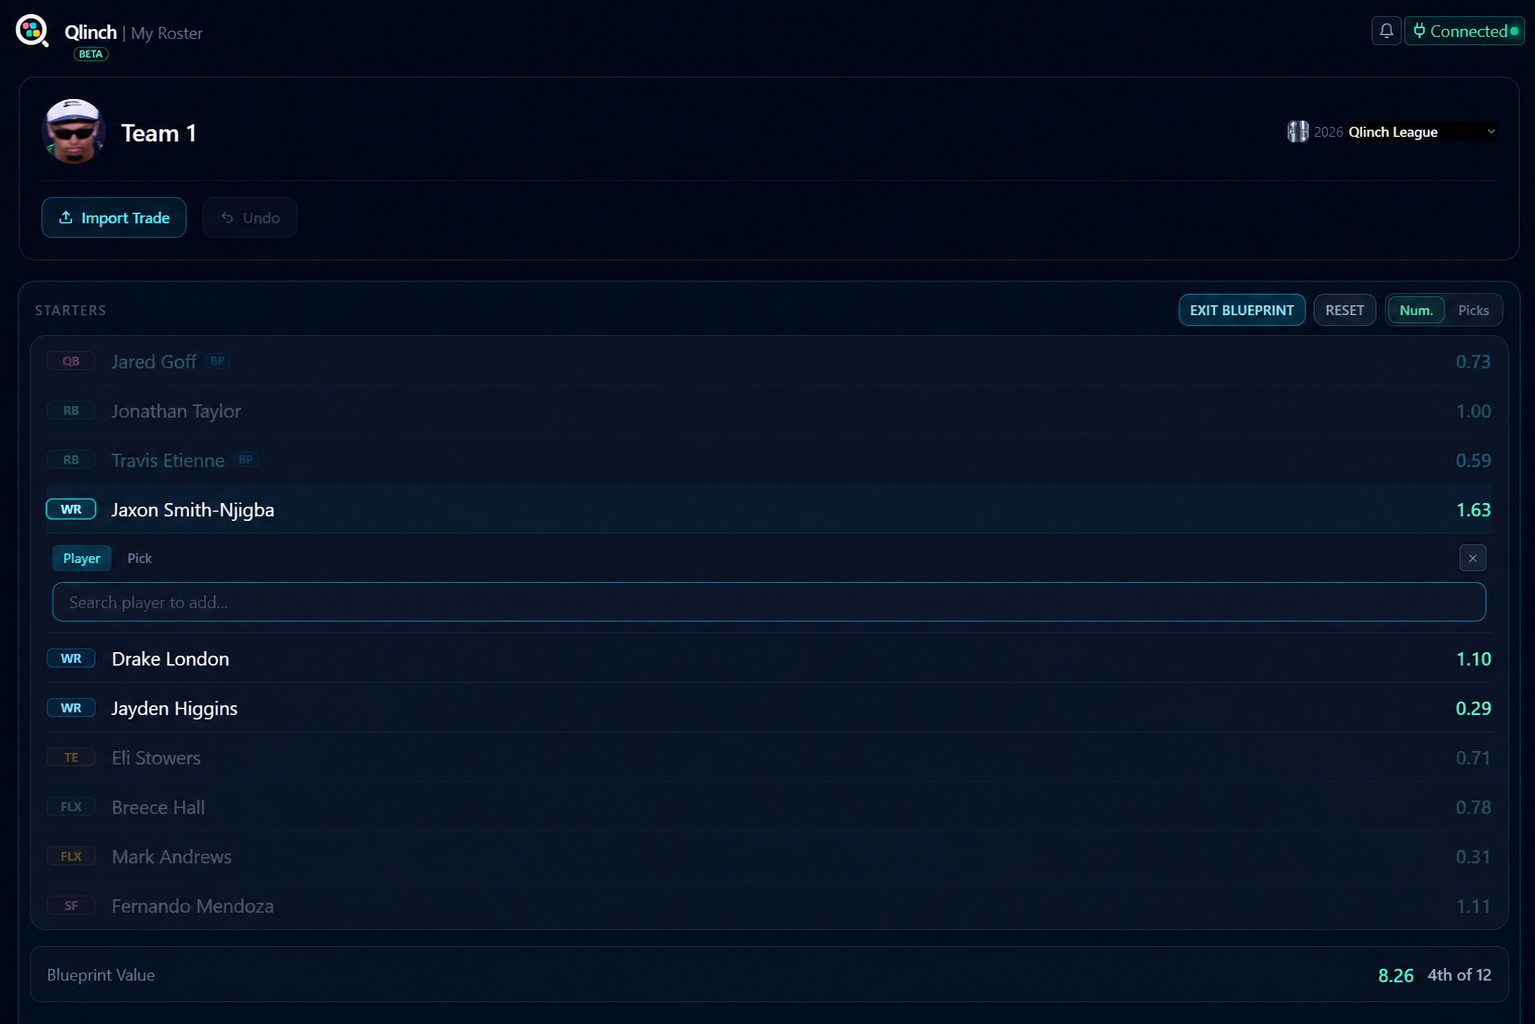Select the Jared Goff row
The image size is (1535, 1024).
(769, 361)
